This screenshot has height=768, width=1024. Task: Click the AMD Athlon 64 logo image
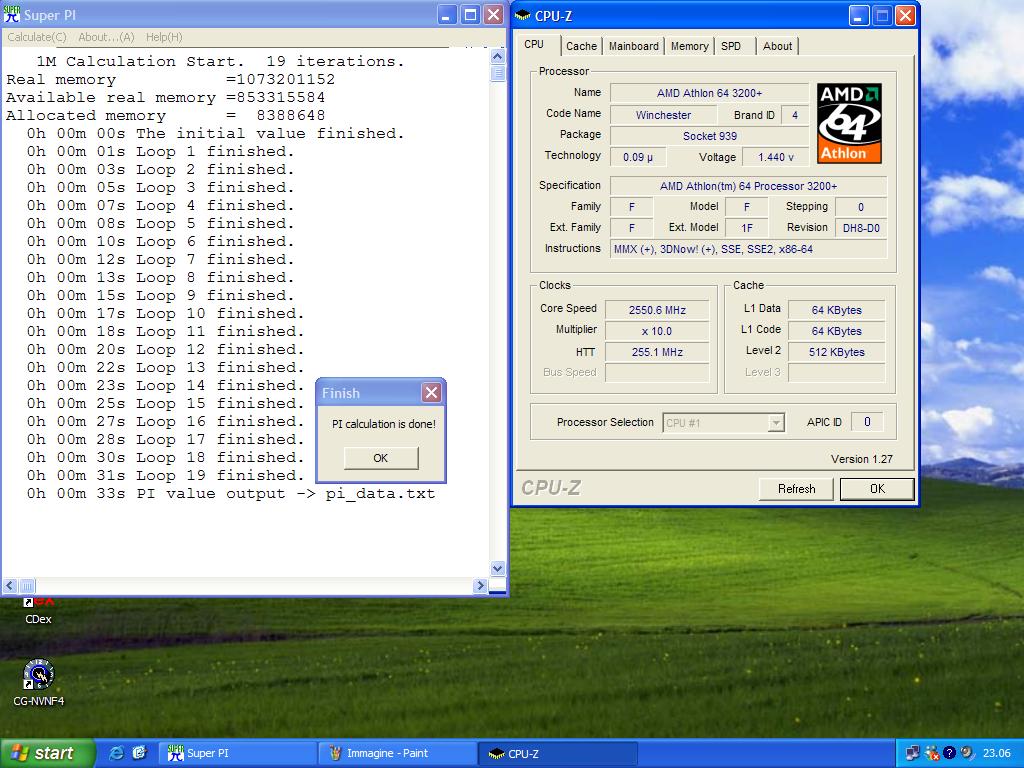(x=850, y=123)
